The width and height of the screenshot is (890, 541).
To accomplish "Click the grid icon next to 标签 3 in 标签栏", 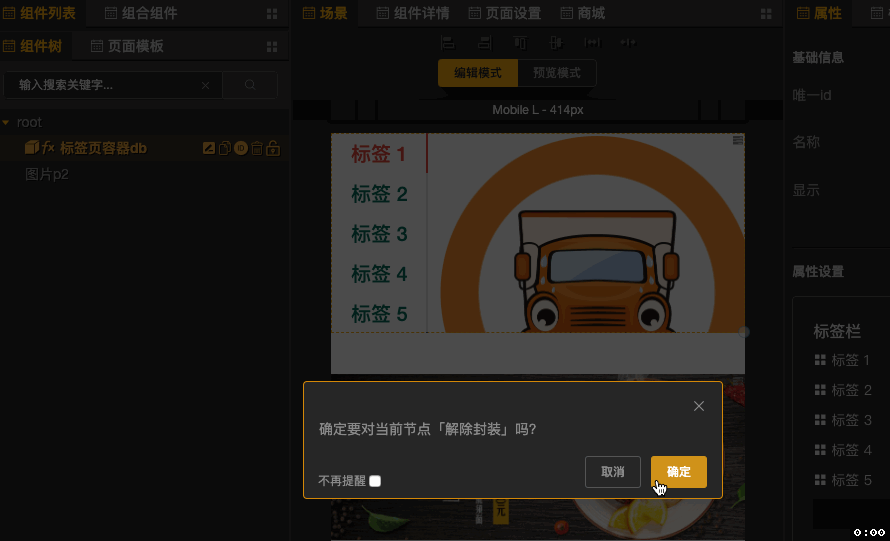I will [x=820, y=420].
